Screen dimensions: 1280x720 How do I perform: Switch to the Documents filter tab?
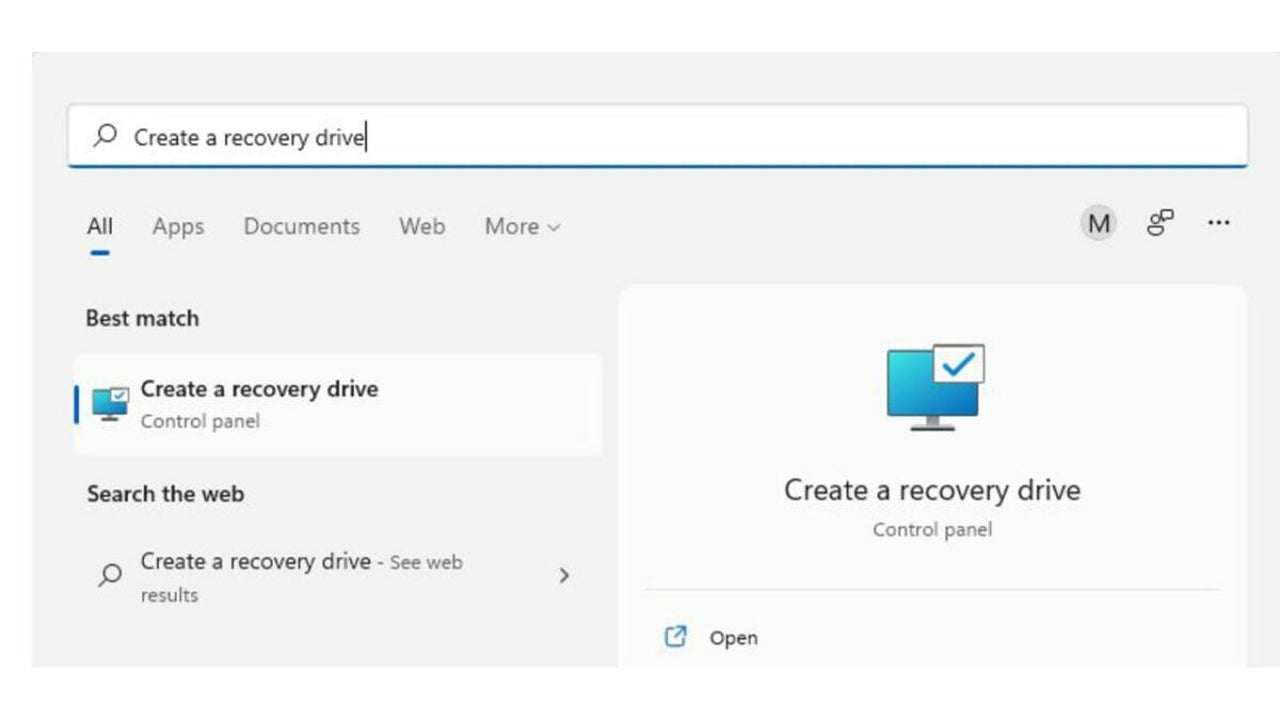coord(301,226)
